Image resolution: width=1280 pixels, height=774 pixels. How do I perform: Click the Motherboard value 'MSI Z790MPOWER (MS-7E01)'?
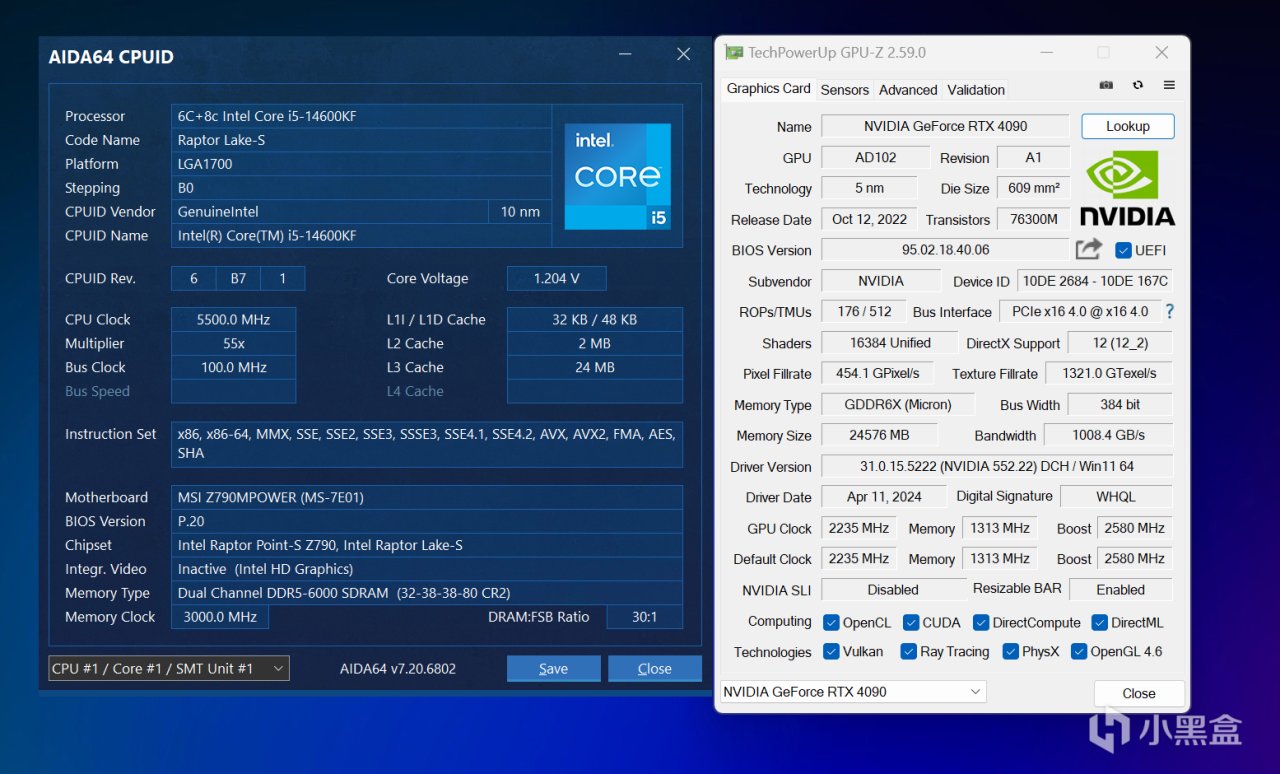(x=427, y=497)
